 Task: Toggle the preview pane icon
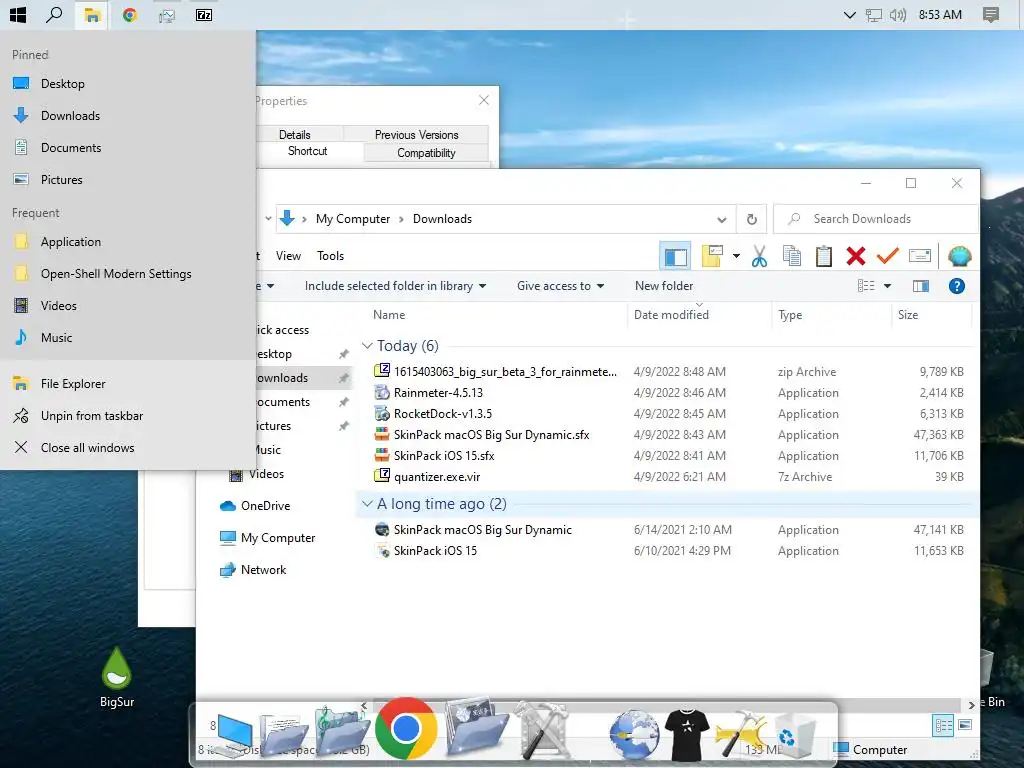pos(921,286)
